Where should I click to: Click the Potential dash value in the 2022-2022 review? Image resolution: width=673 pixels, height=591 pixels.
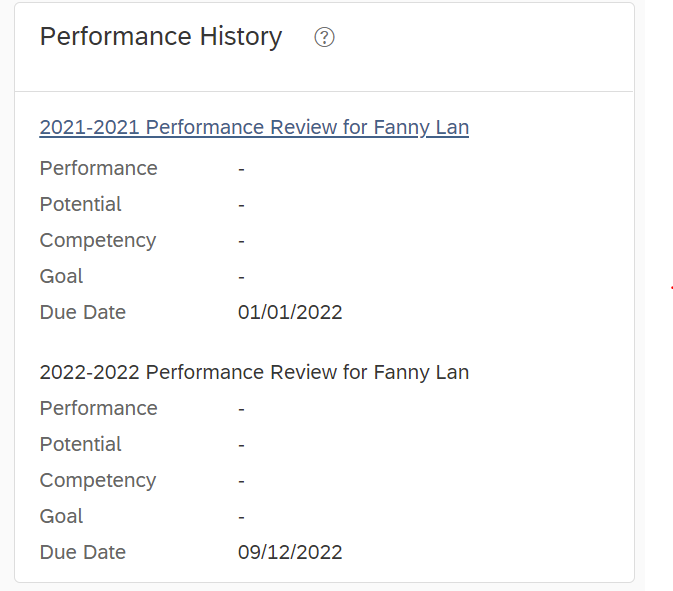[241, 446]
